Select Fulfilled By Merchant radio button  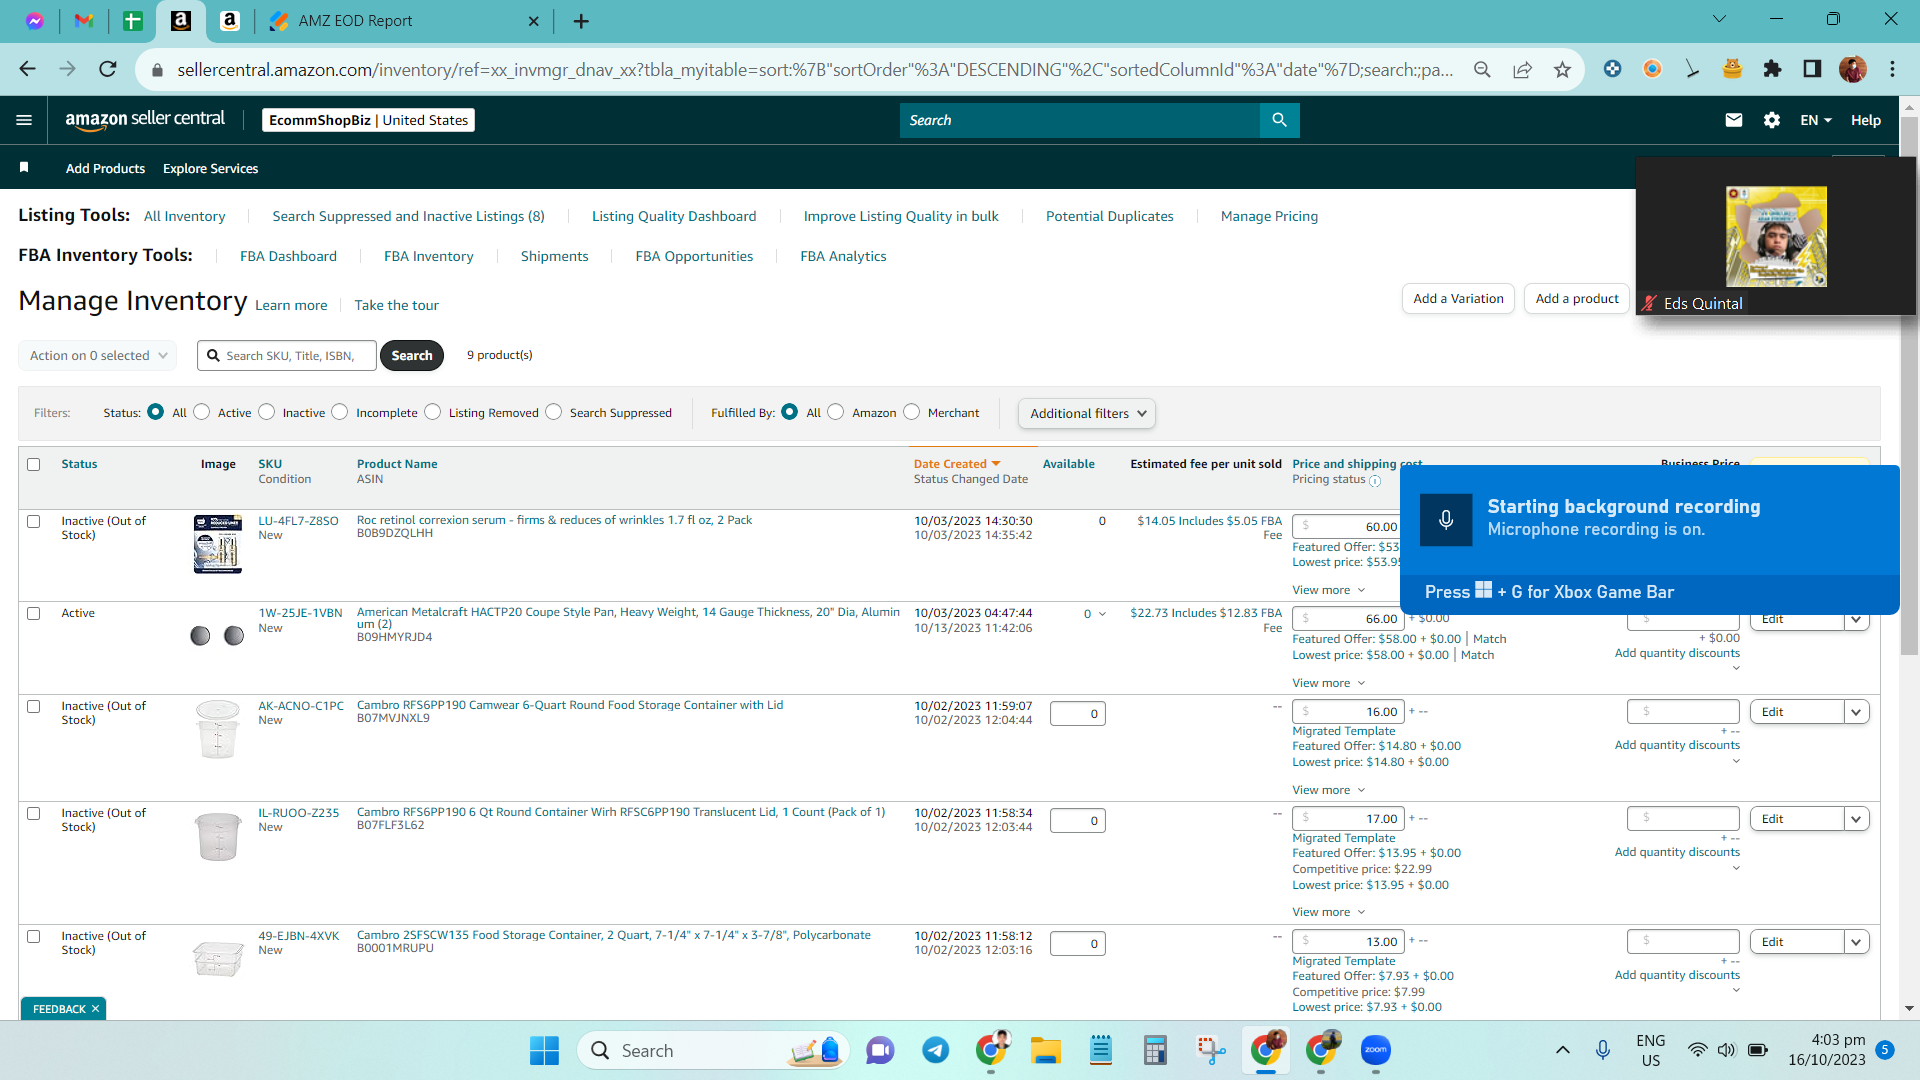point(912,412)
